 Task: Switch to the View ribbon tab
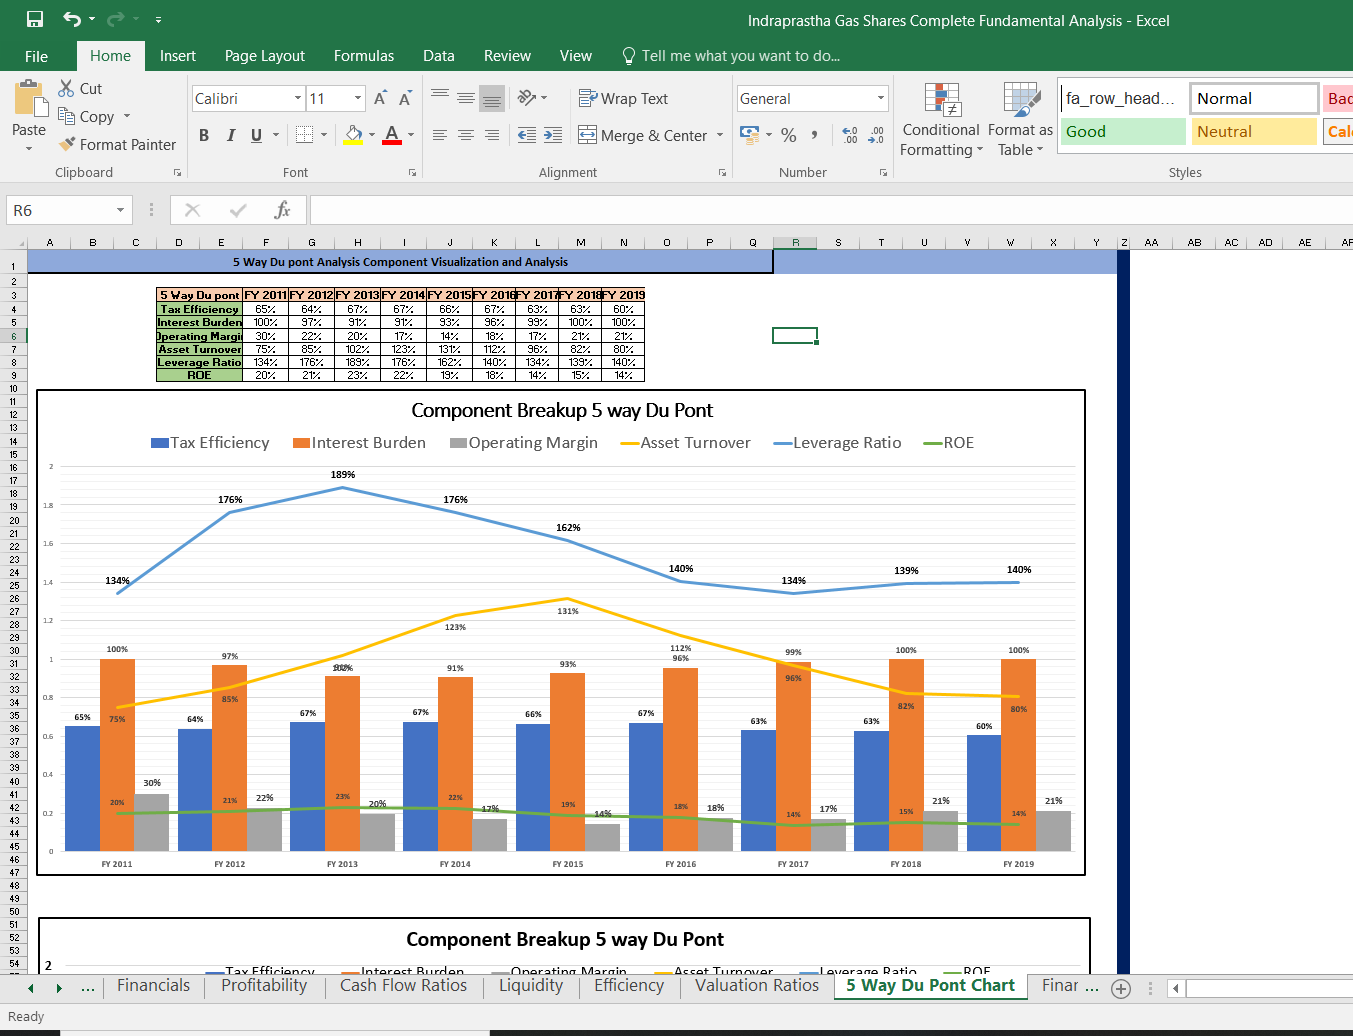click(x=575, y=56)
